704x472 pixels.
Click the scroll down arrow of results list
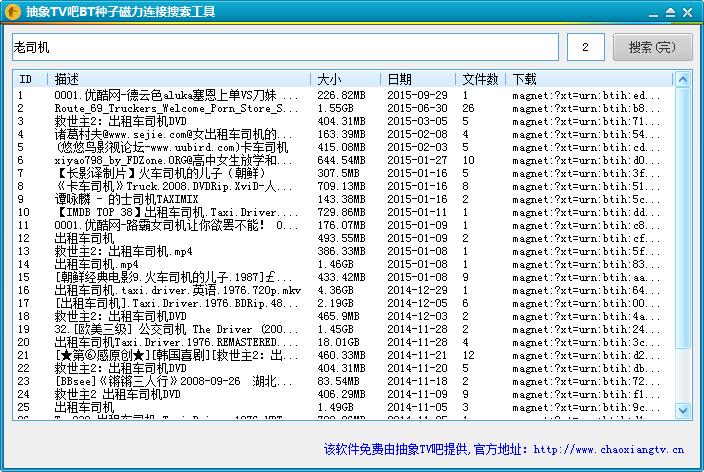(683, 410)
